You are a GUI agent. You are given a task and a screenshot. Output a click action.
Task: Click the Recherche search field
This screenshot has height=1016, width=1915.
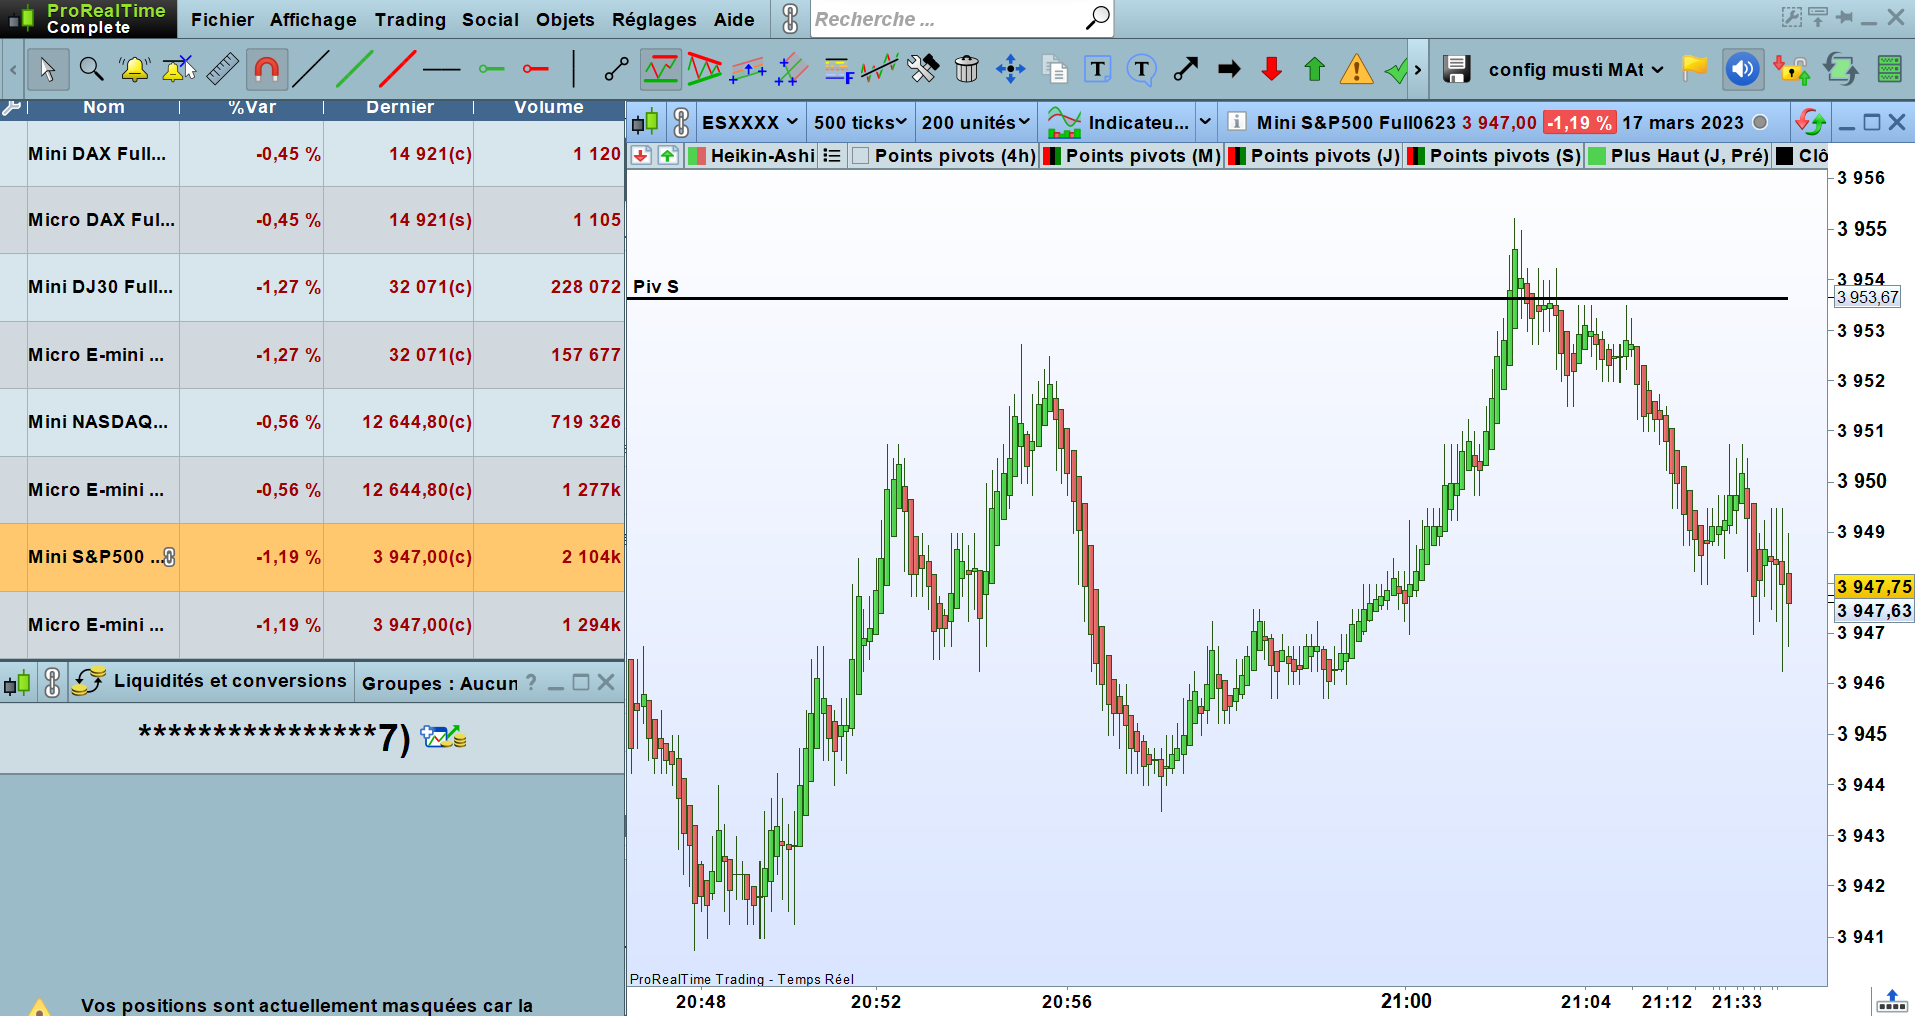(x=946, y=19)
